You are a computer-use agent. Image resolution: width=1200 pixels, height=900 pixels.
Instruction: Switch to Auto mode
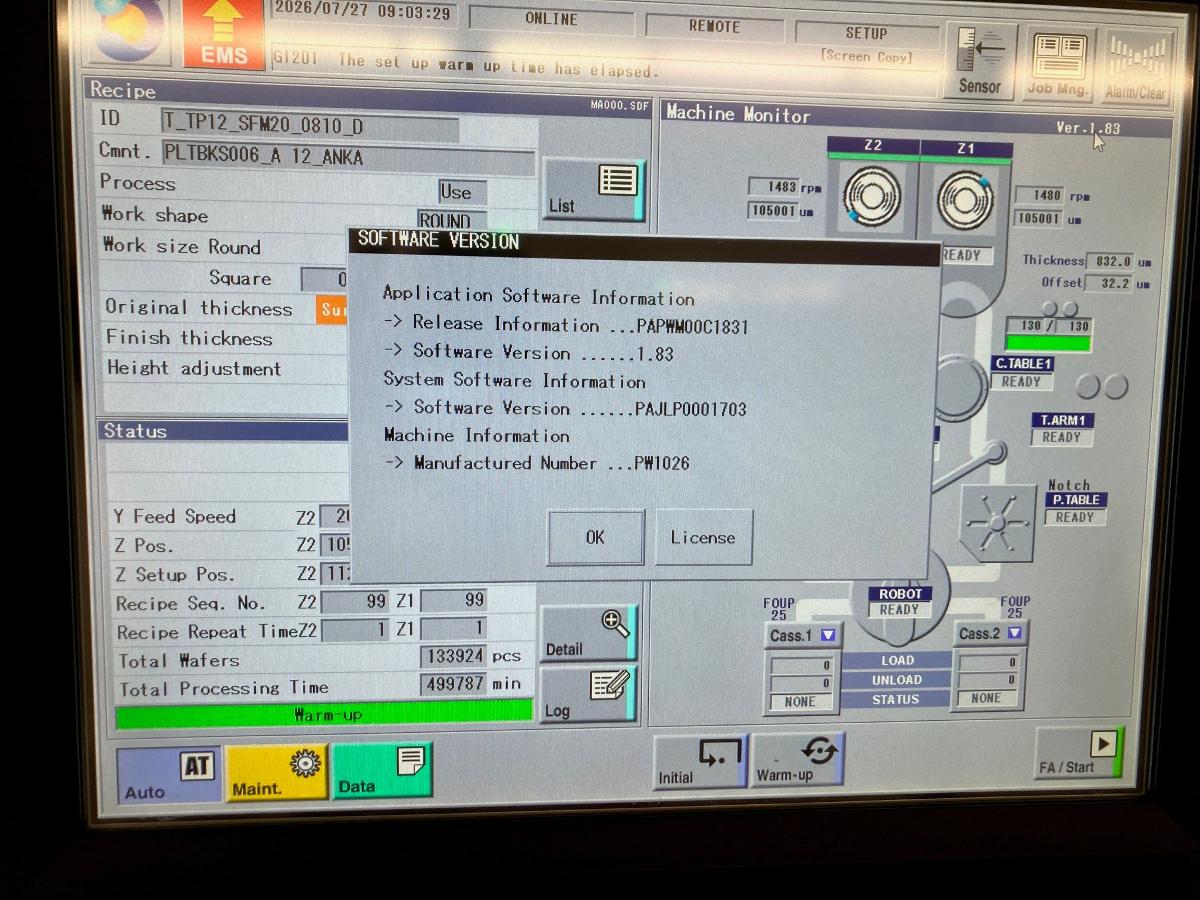point(168,775)
